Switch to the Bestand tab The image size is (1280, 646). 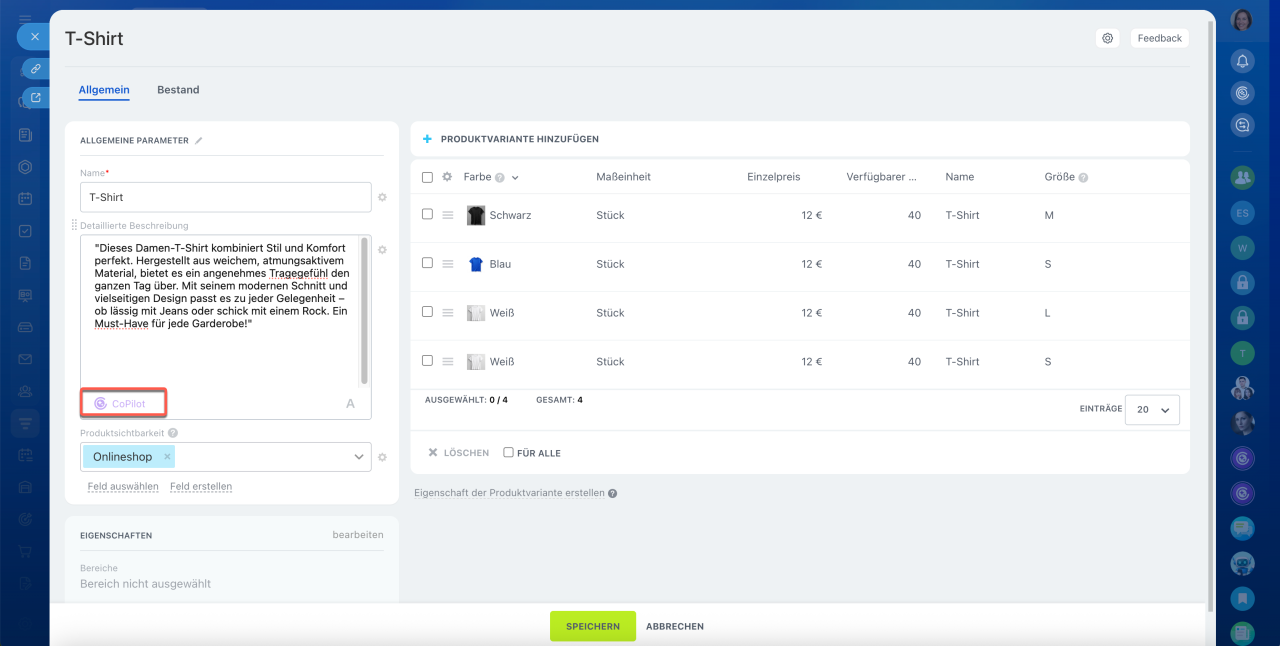pyautogui.click(x=178, y=90)
